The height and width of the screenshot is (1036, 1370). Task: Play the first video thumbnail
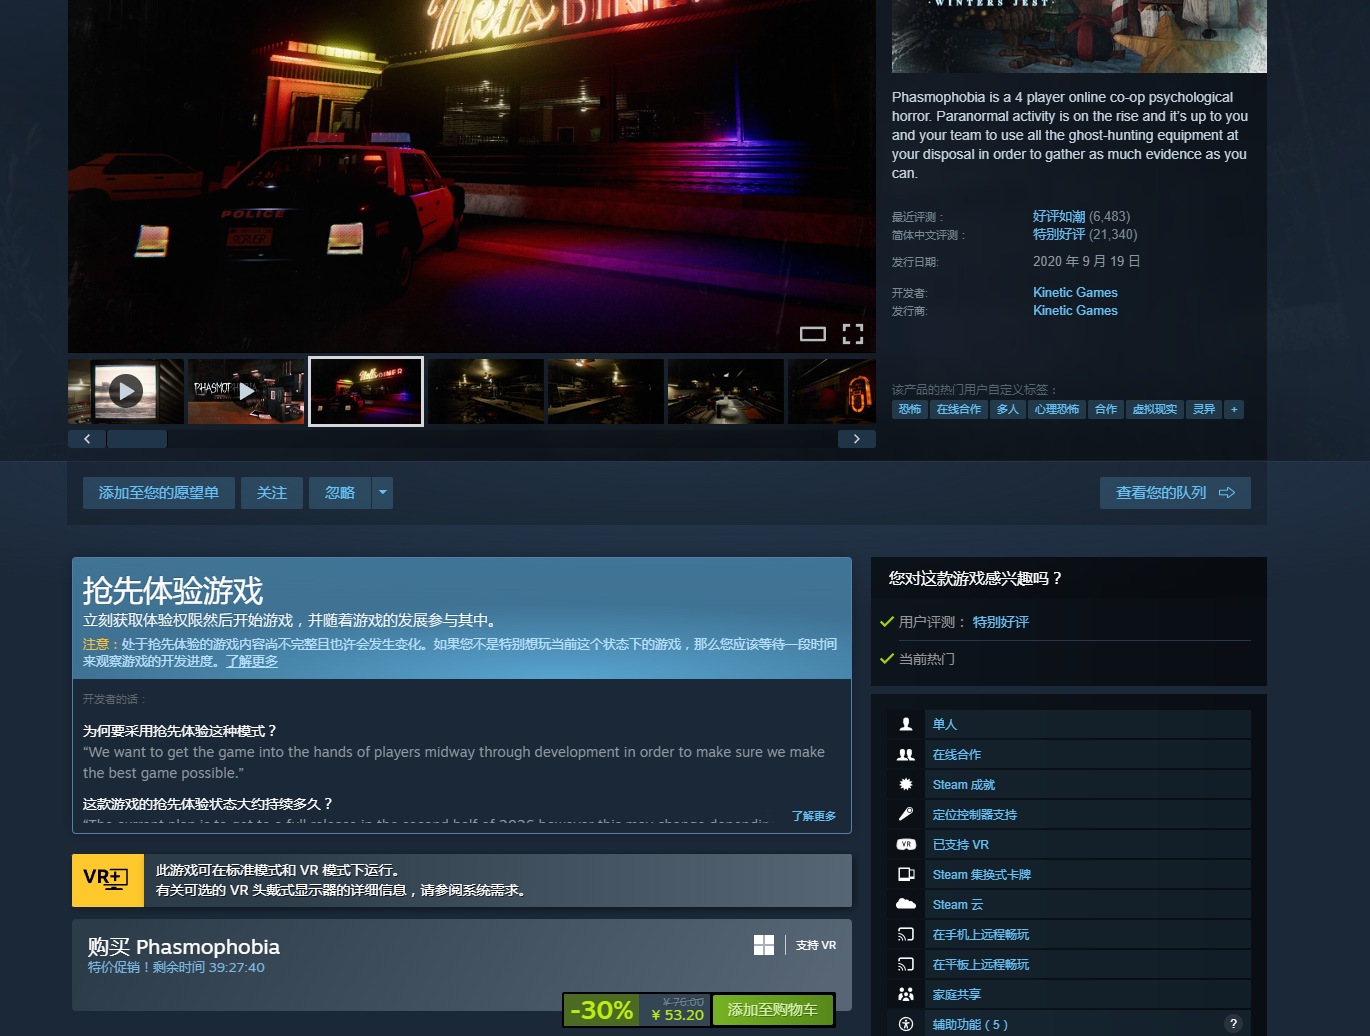click(x=126, y=391)
